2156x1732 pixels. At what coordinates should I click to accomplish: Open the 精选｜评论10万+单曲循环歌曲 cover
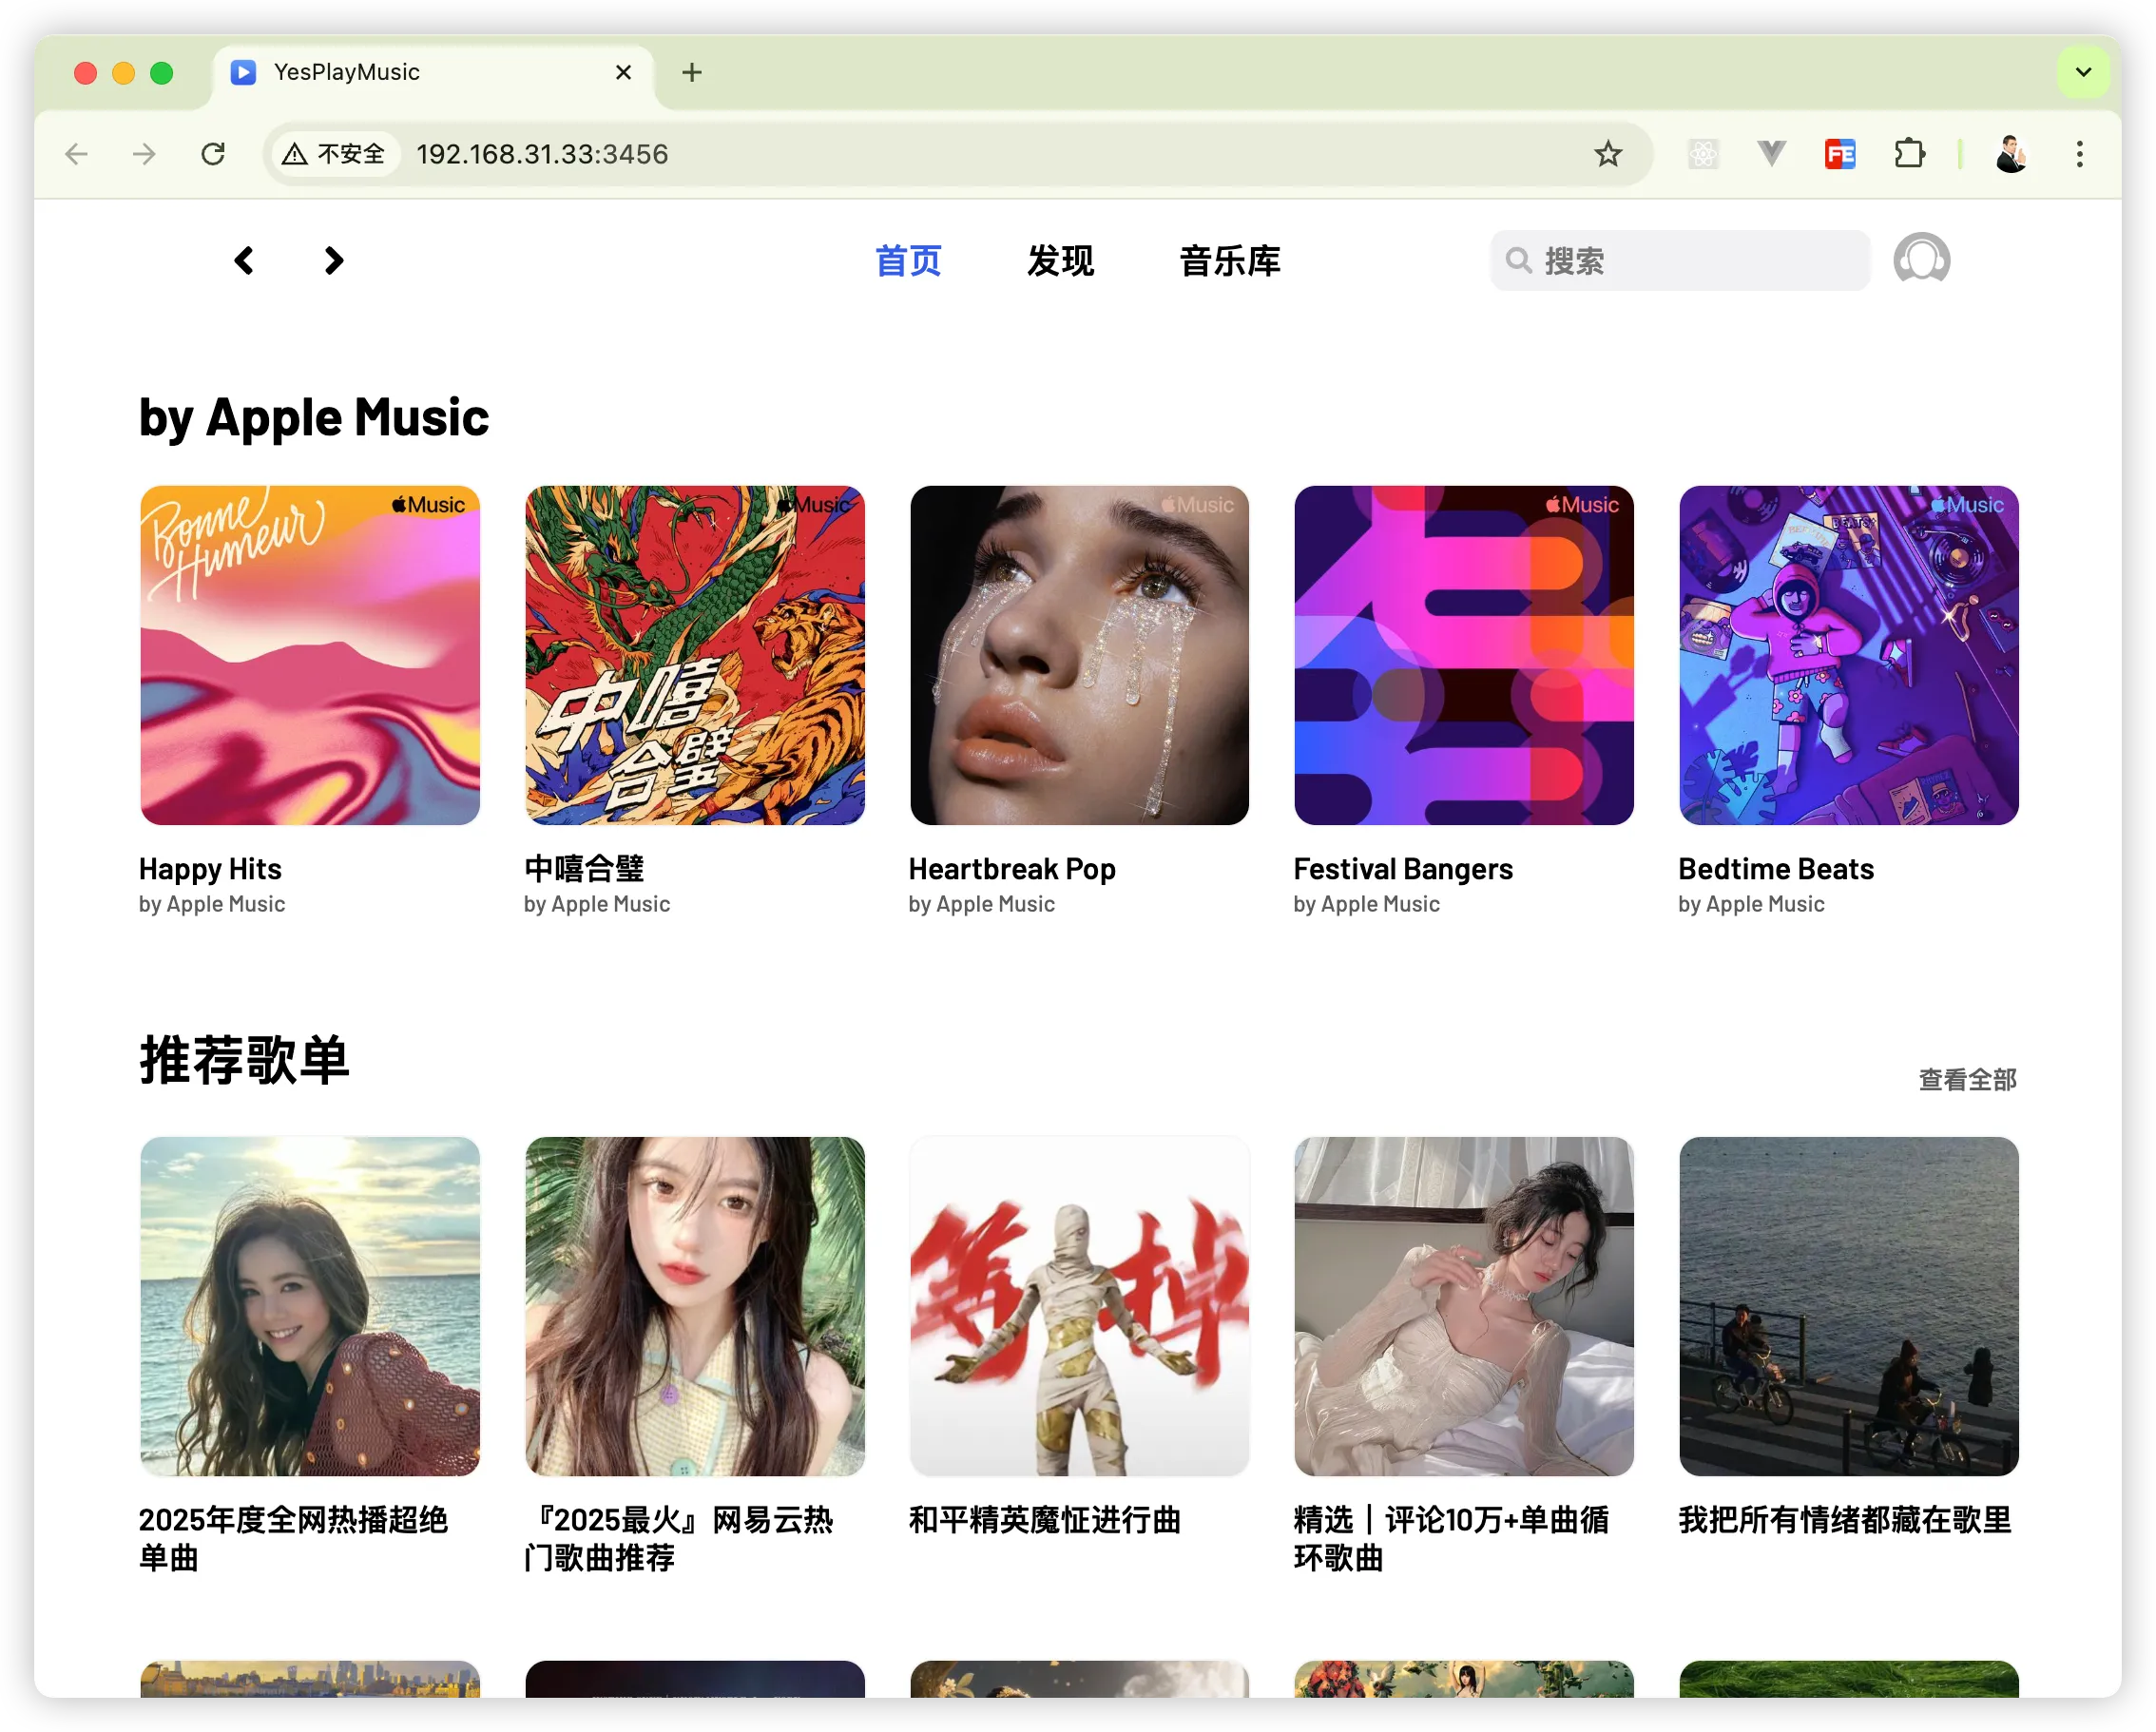pos(1464,1306)
